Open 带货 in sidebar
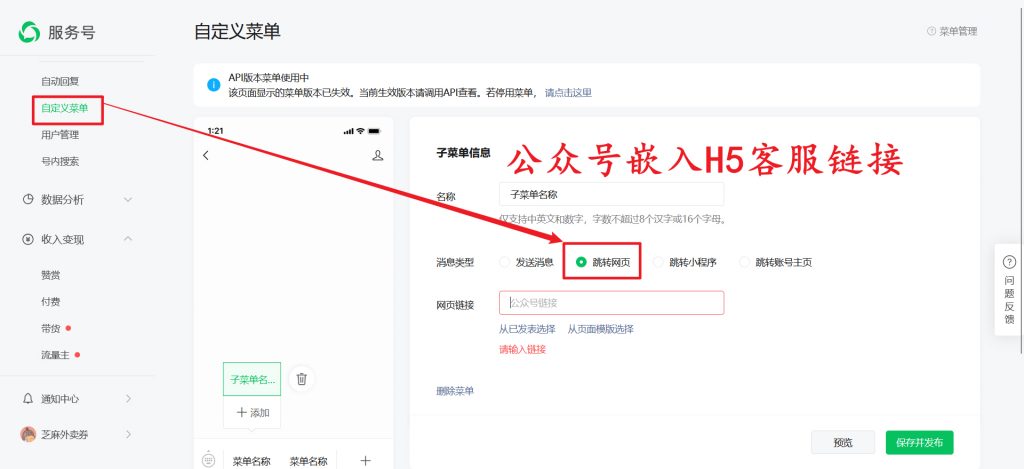Viewport: 1024px width, 469px height. [x=51, y=329]
